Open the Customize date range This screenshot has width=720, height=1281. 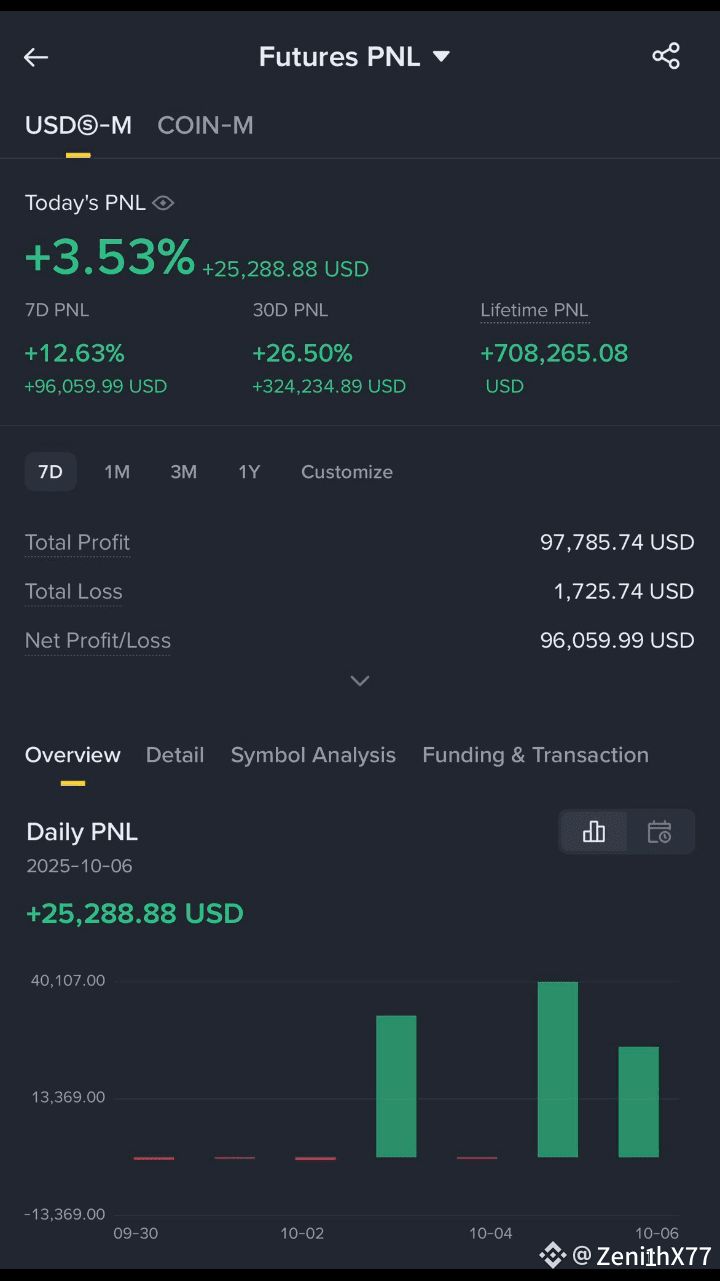347,472
